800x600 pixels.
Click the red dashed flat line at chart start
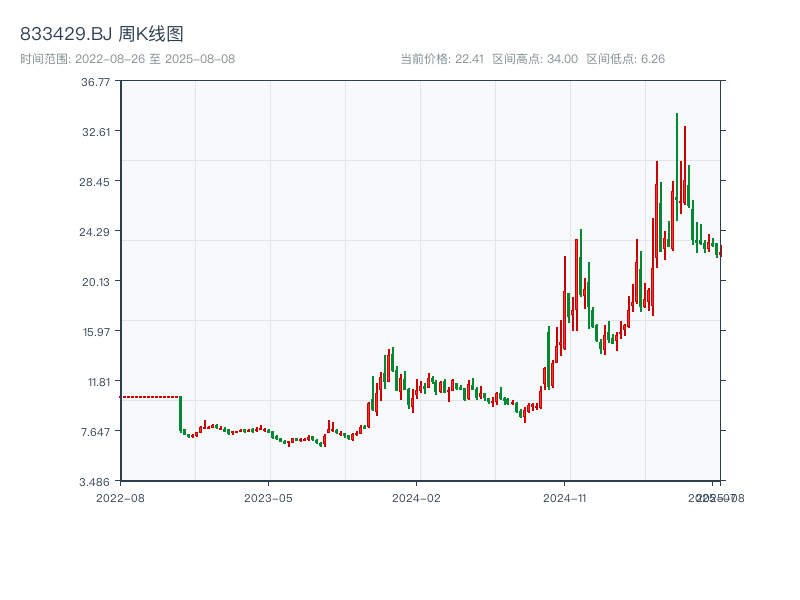(149, 397)
